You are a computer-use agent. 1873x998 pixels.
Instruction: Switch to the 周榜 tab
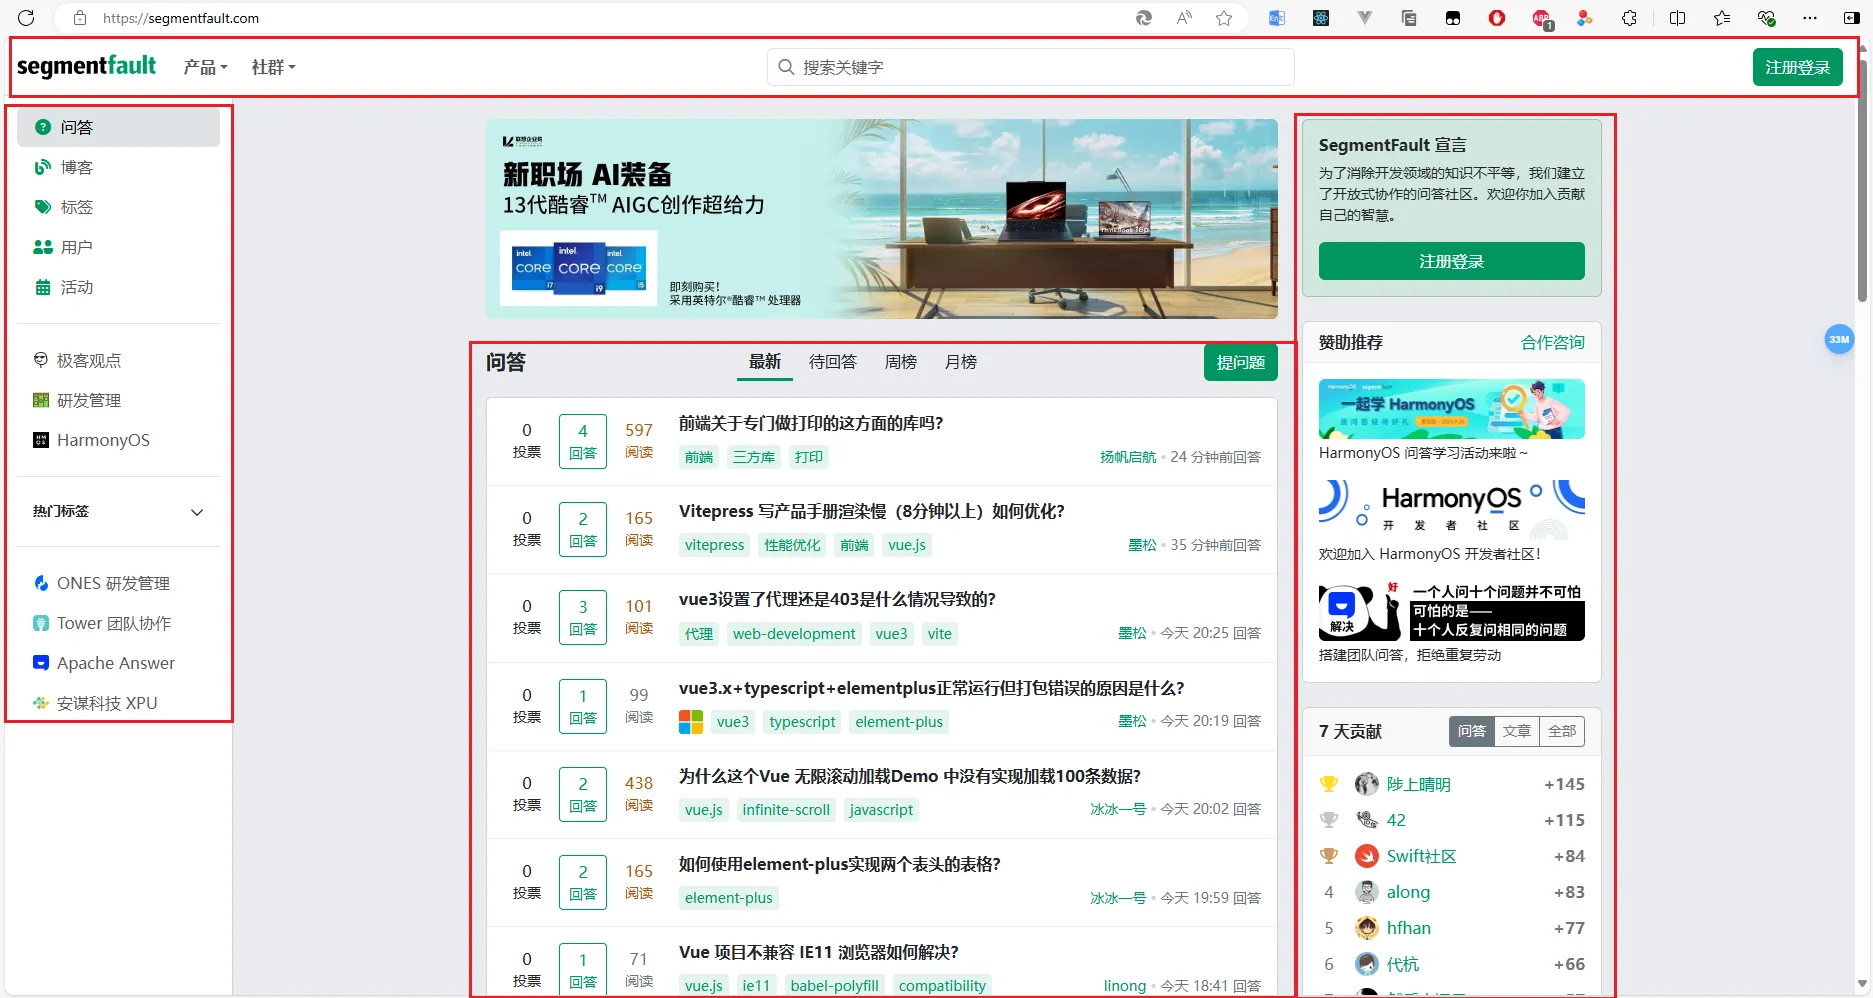(x=900, y=362)
